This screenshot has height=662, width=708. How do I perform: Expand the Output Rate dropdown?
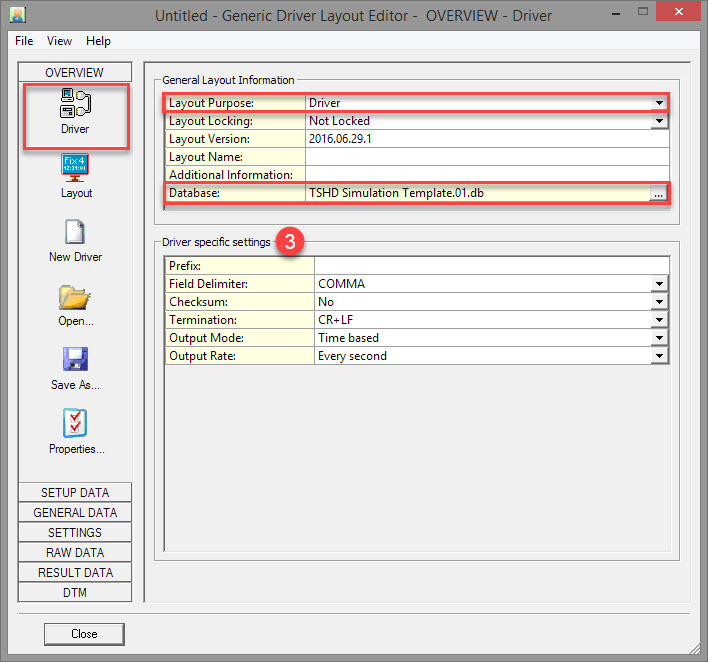pos(659,356)
